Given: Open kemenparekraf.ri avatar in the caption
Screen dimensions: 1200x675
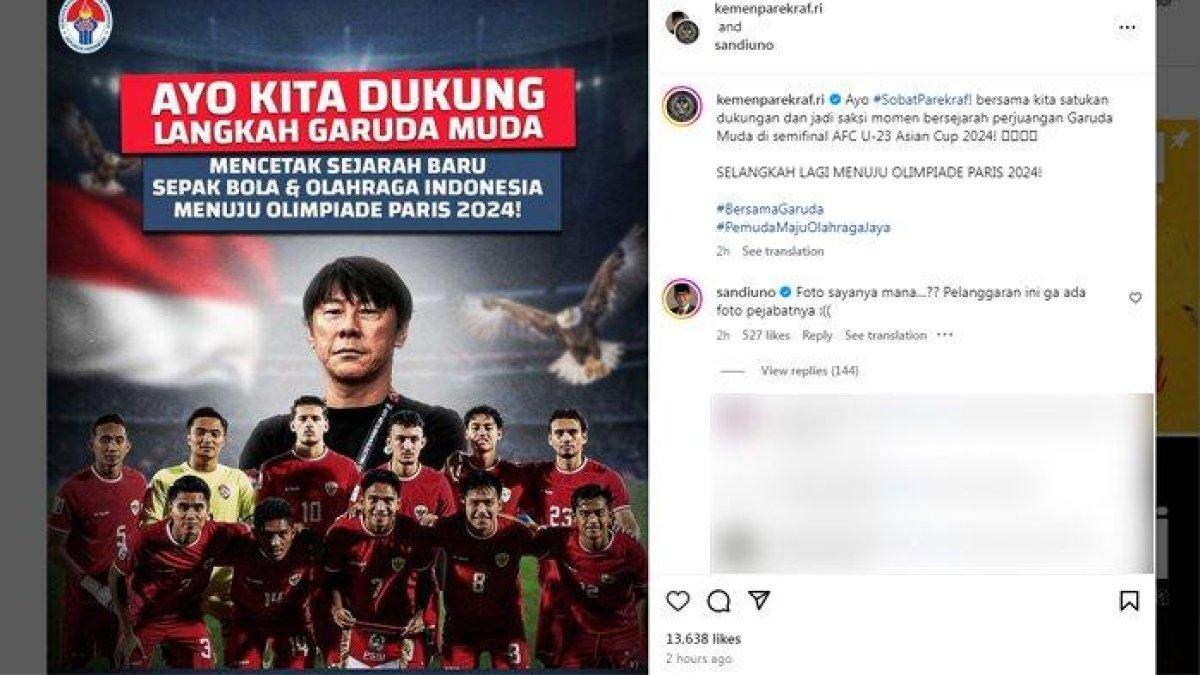Looking at the screenshot, I should (681, 107).
